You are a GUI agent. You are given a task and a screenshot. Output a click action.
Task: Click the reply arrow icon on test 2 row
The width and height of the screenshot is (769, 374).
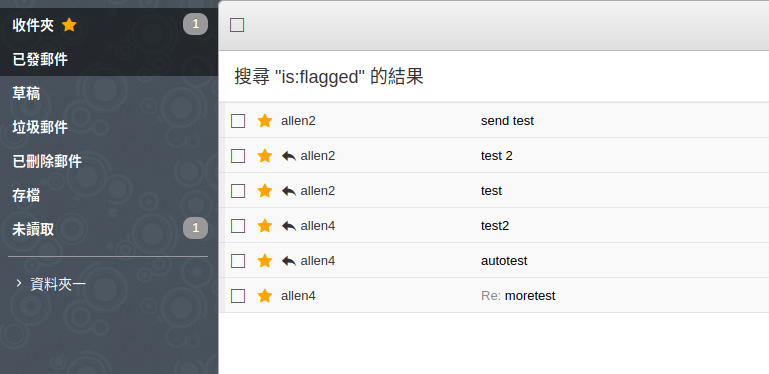click(x=289, y=156)
